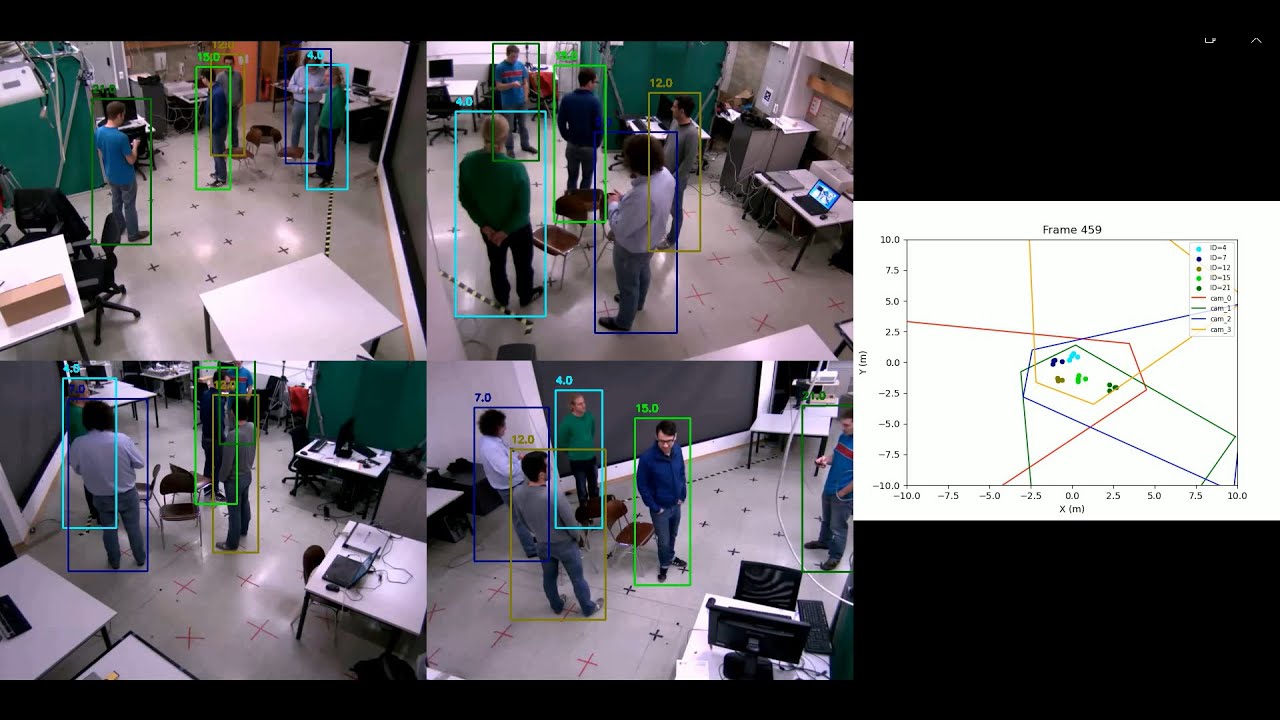Viewport: 1280px width, 720px height.
Task: Select the ID=12 legend entry
Action: coord(1213,268)
